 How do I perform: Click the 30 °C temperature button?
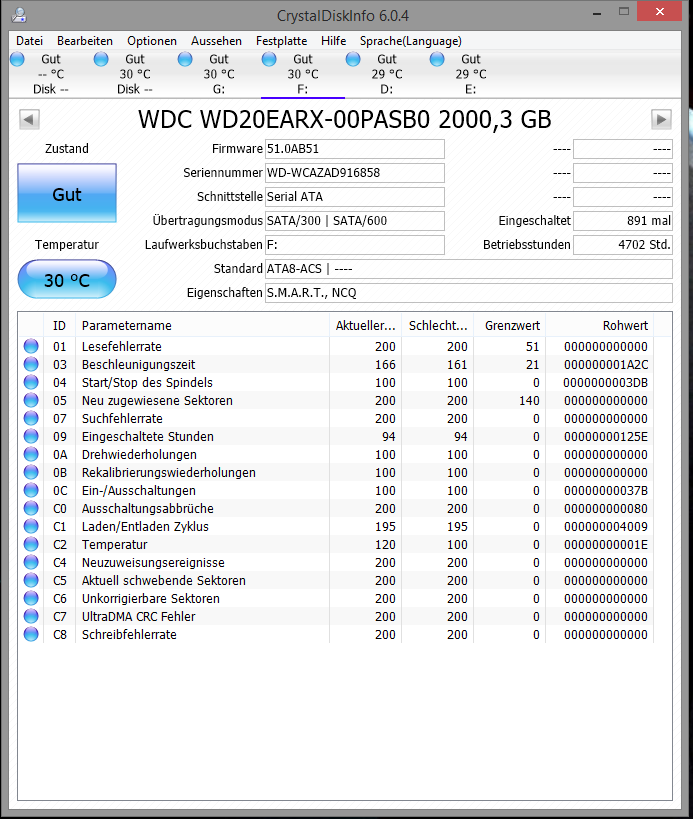[x=67, y=280]
